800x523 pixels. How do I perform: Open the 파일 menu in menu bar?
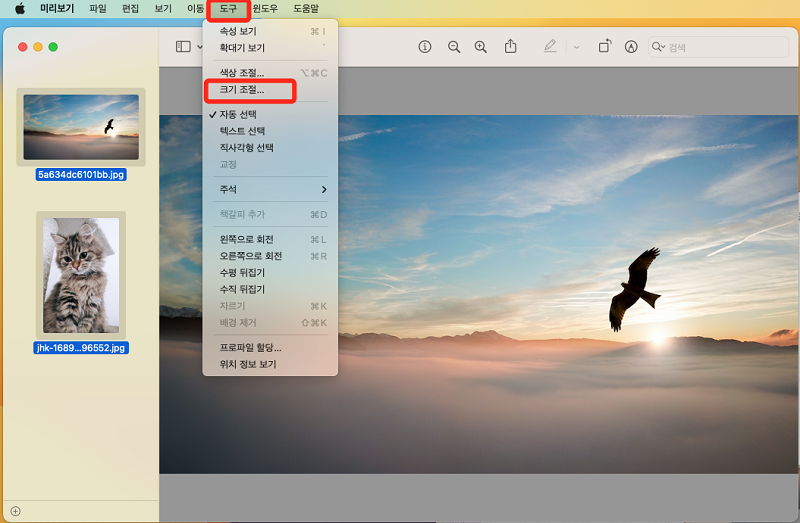[98, 8]
